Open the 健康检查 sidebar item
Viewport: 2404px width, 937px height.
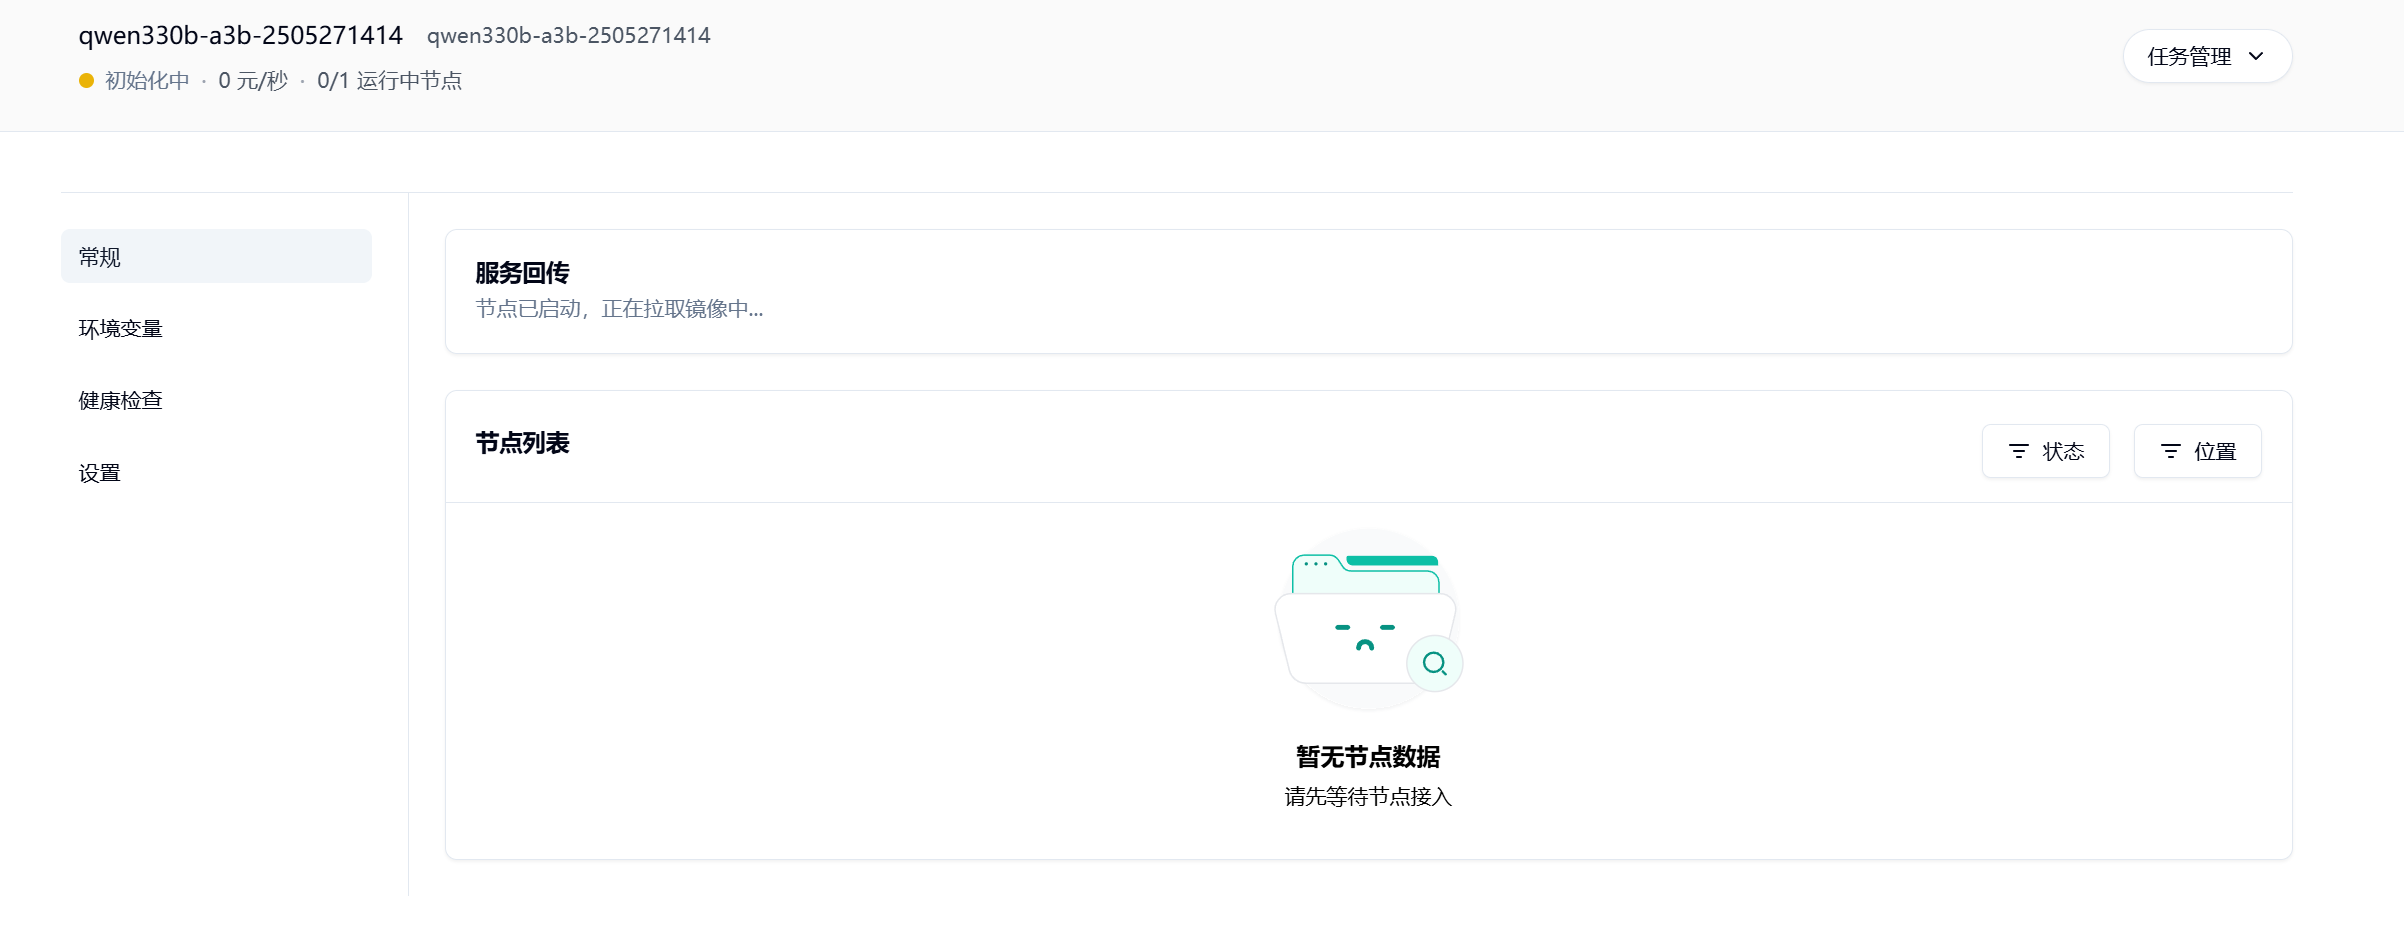(x=121, y=401)
